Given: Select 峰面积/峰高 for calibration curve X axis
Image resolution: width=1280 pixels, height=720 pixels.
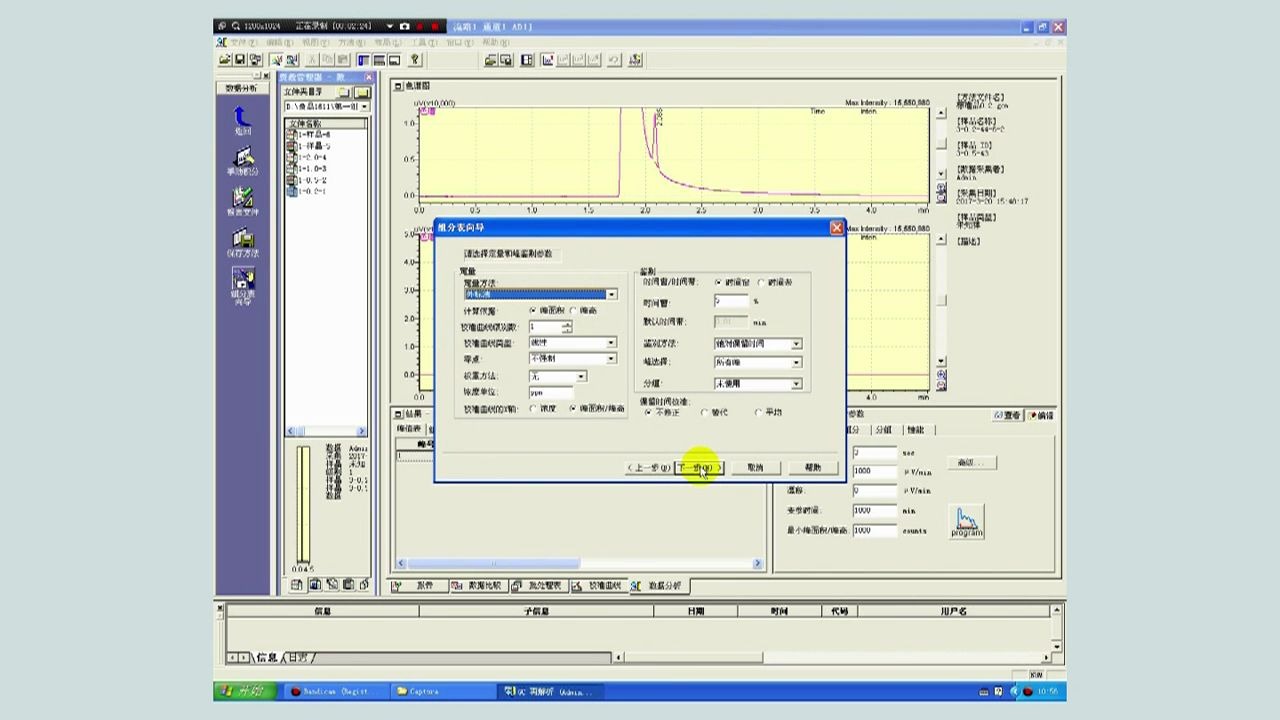Looking at the screenshot, I should [x=573, y=408].
